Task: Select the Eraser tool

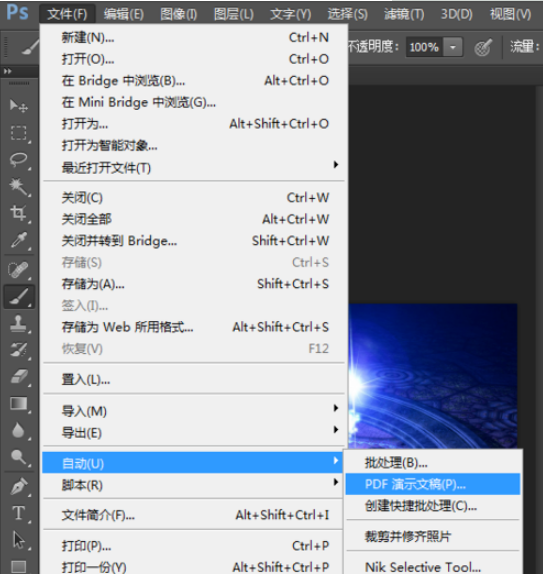Action: tap(18, 377)
